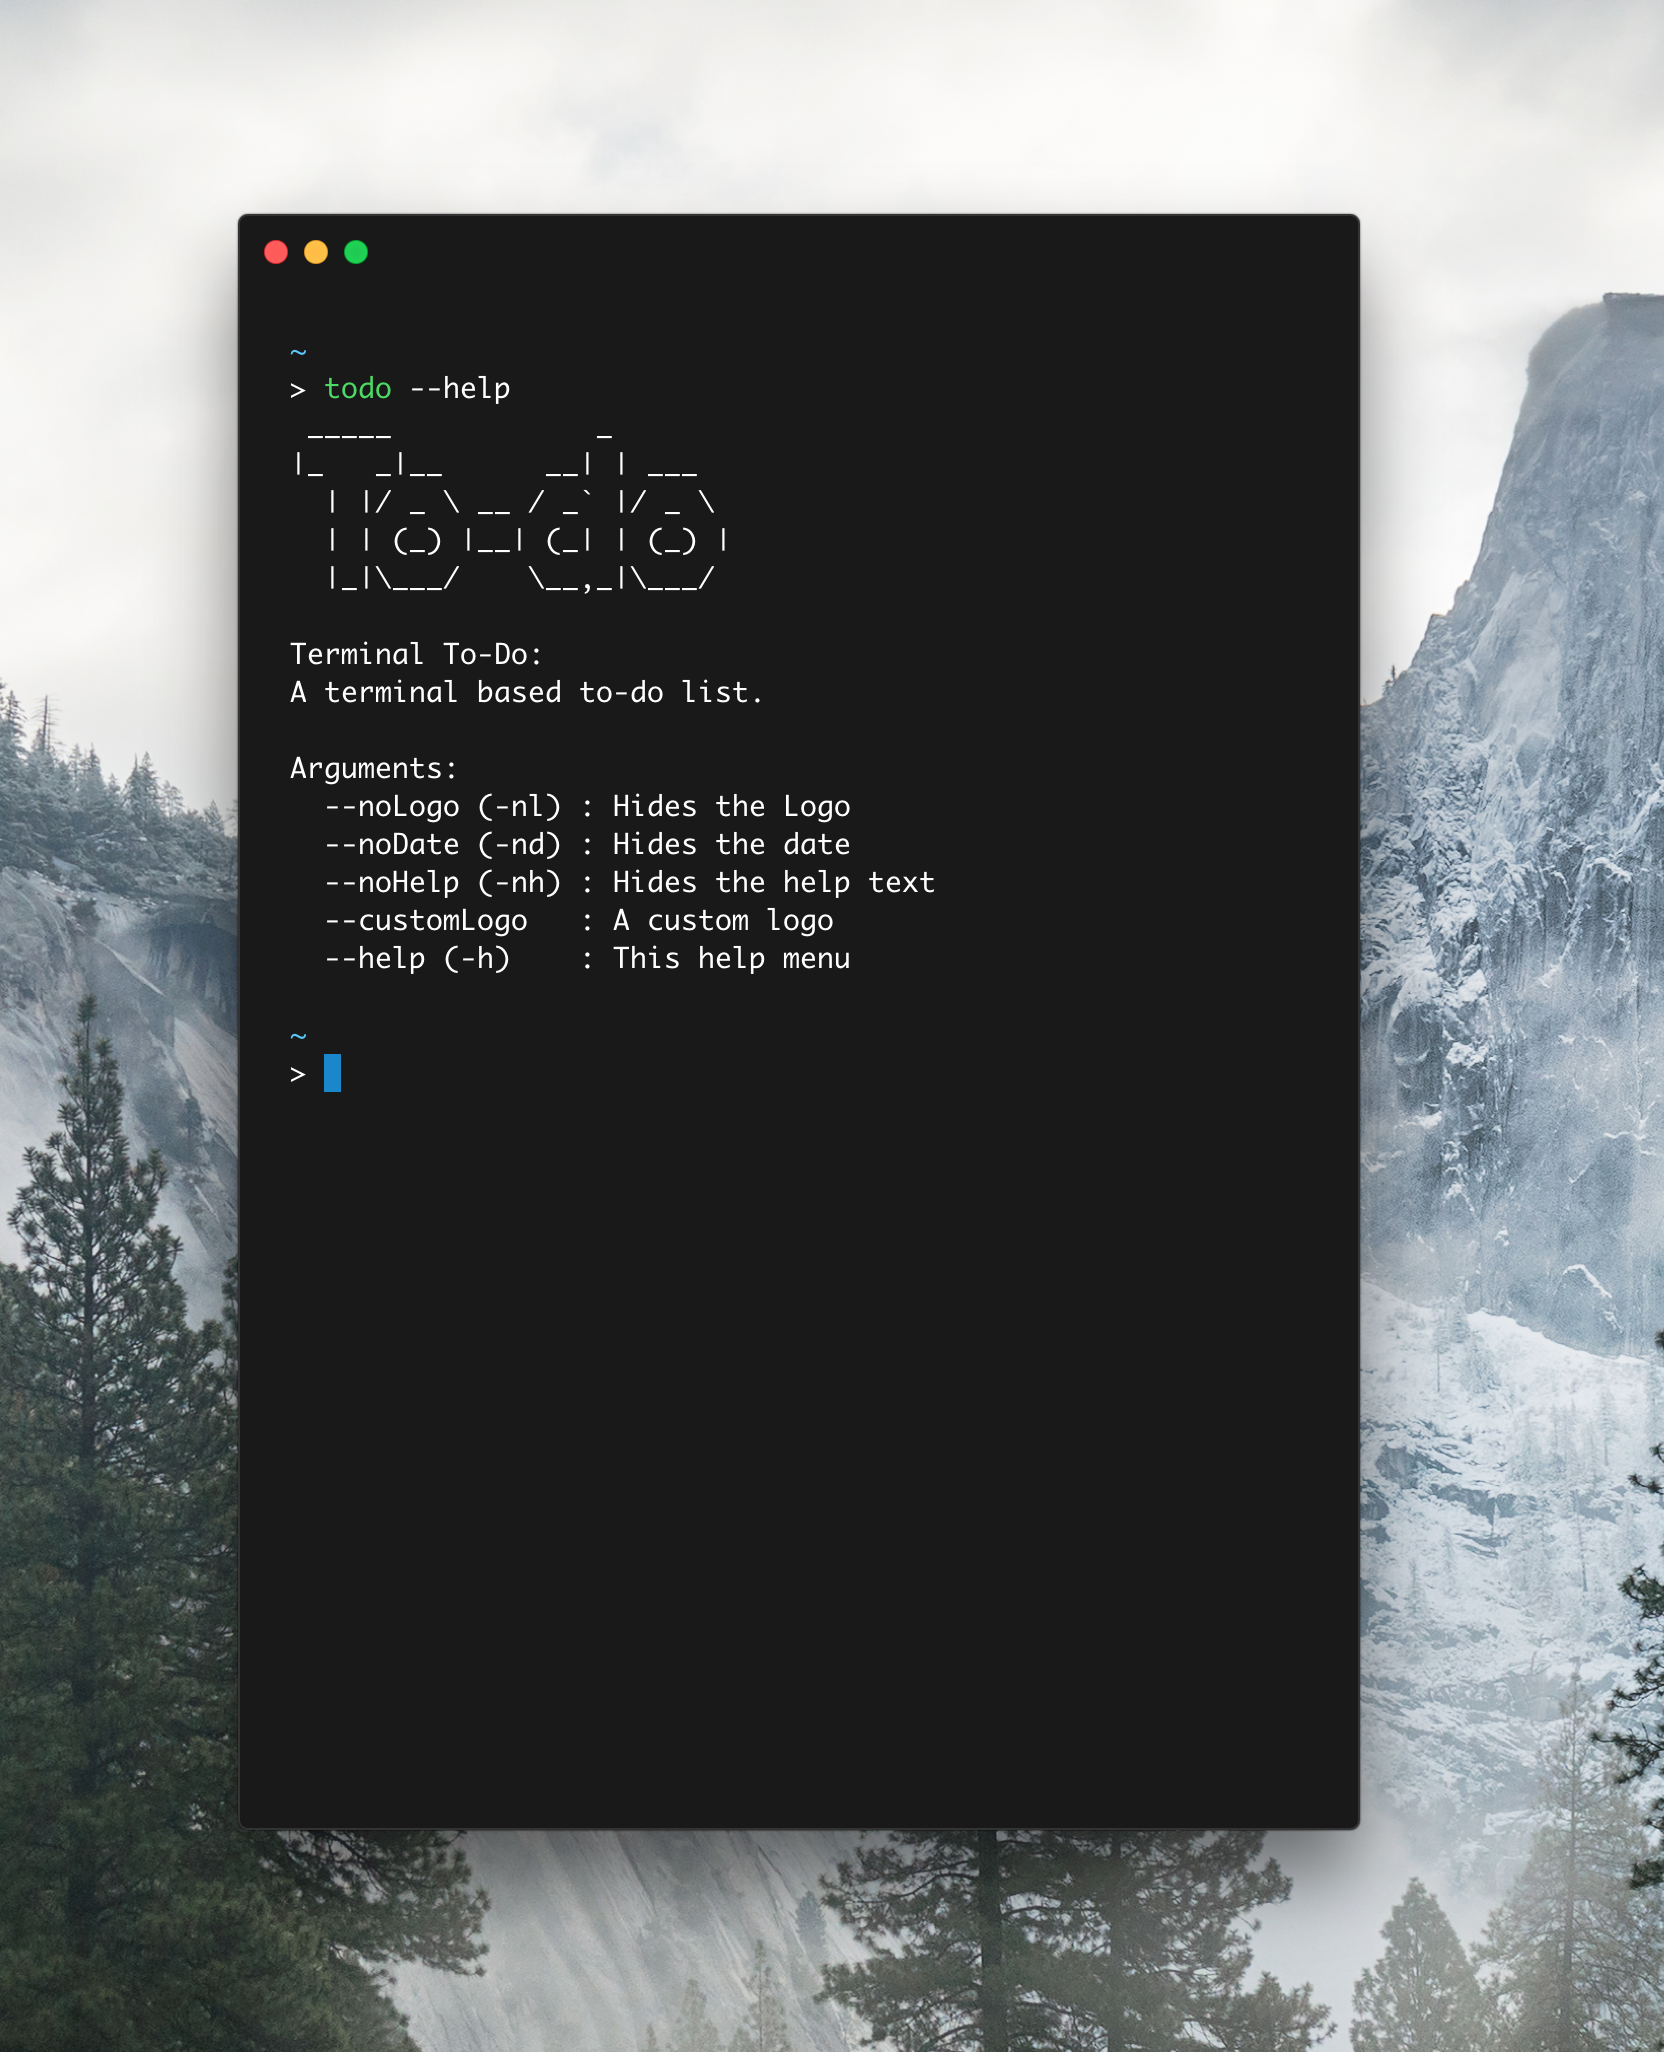Screen dimensions: 1664x2052
Task: Click the blue tilde above the empty prompt
Action: coord(298,1035)
